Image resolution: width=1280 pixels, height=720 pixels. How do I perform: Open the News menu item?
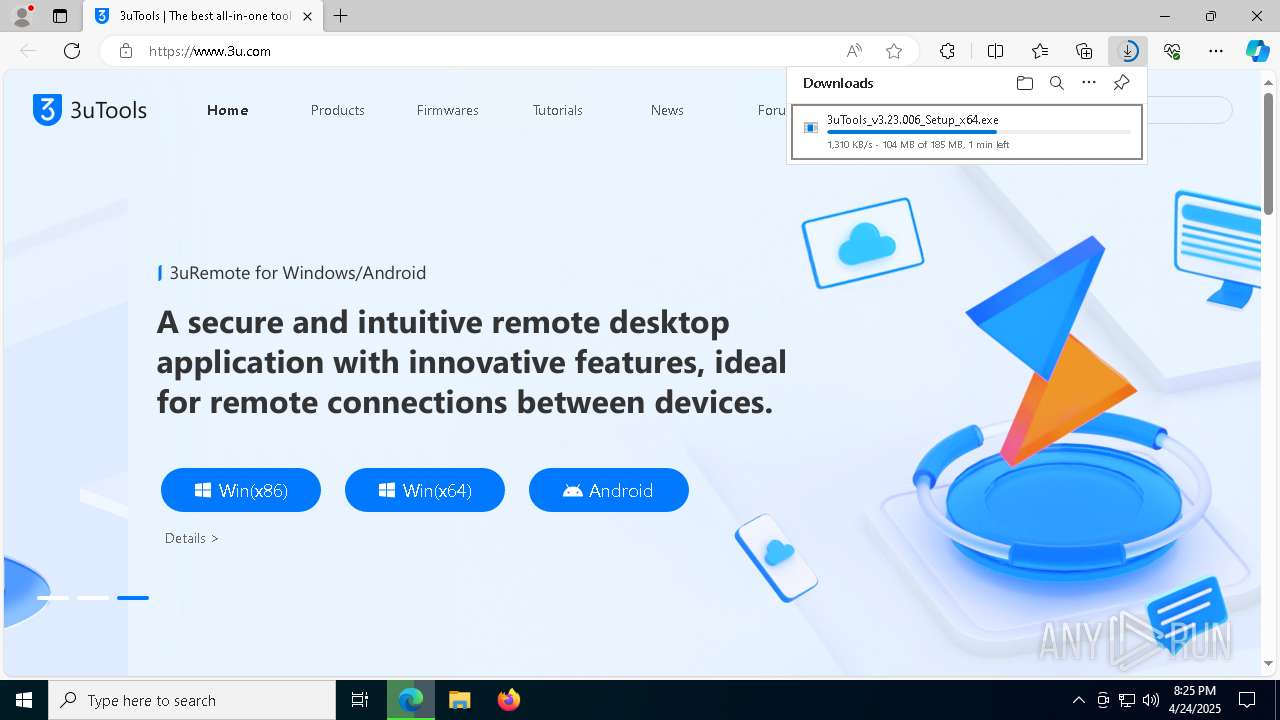tap(667, 110)
